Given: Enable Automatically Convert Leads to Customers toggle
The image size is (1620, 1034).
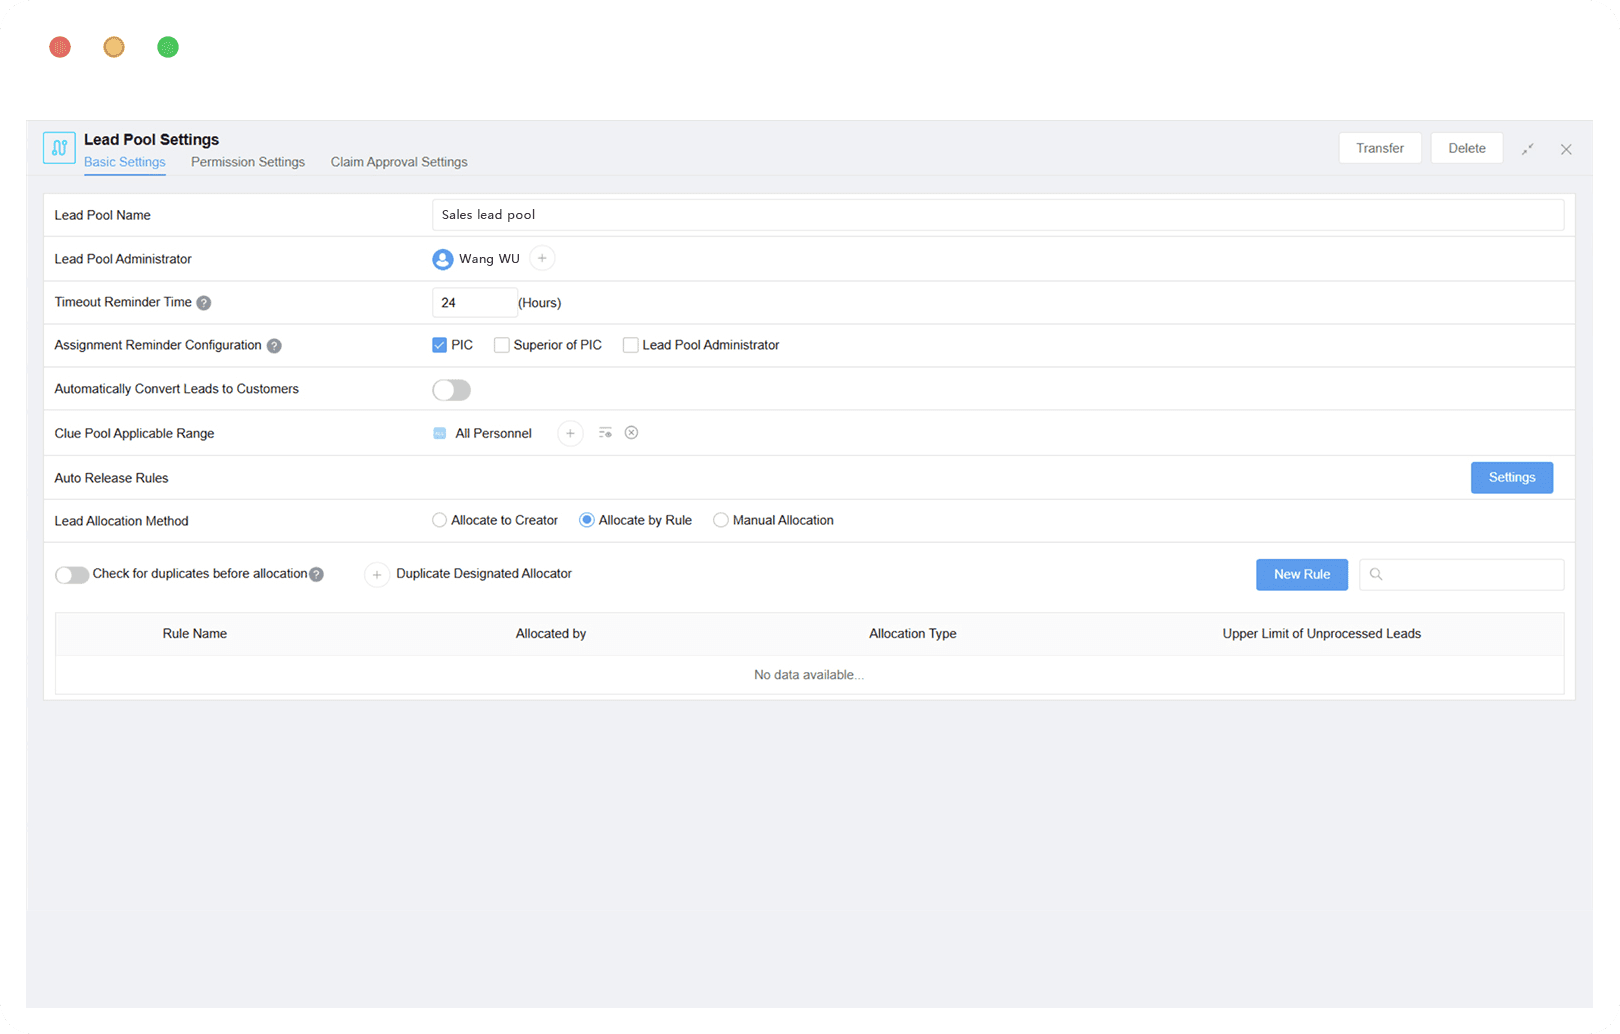Looking at the screenshot, I should click(x=451, y=390).
